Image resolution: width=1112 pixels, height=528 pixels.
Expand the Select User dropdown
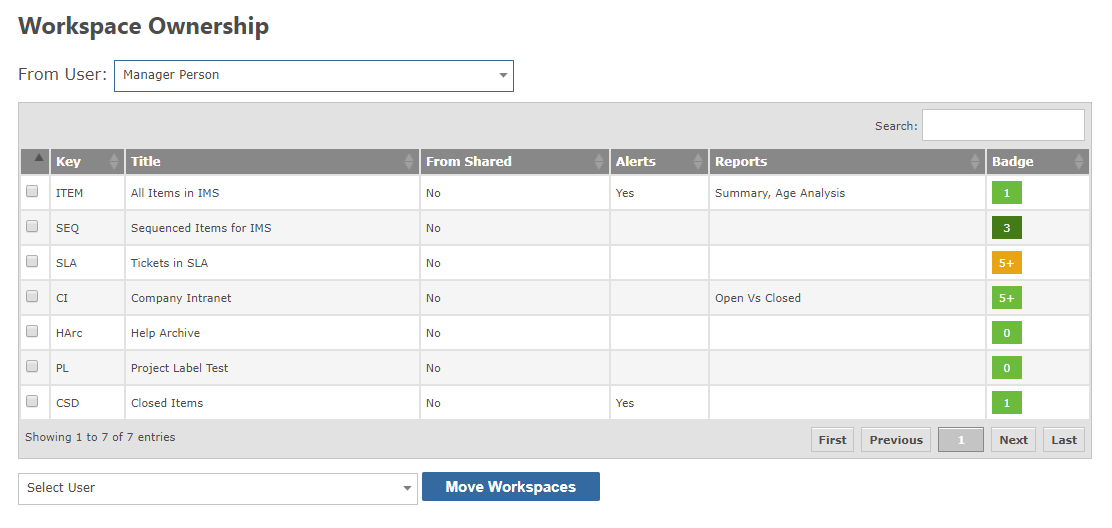(218, 489)
